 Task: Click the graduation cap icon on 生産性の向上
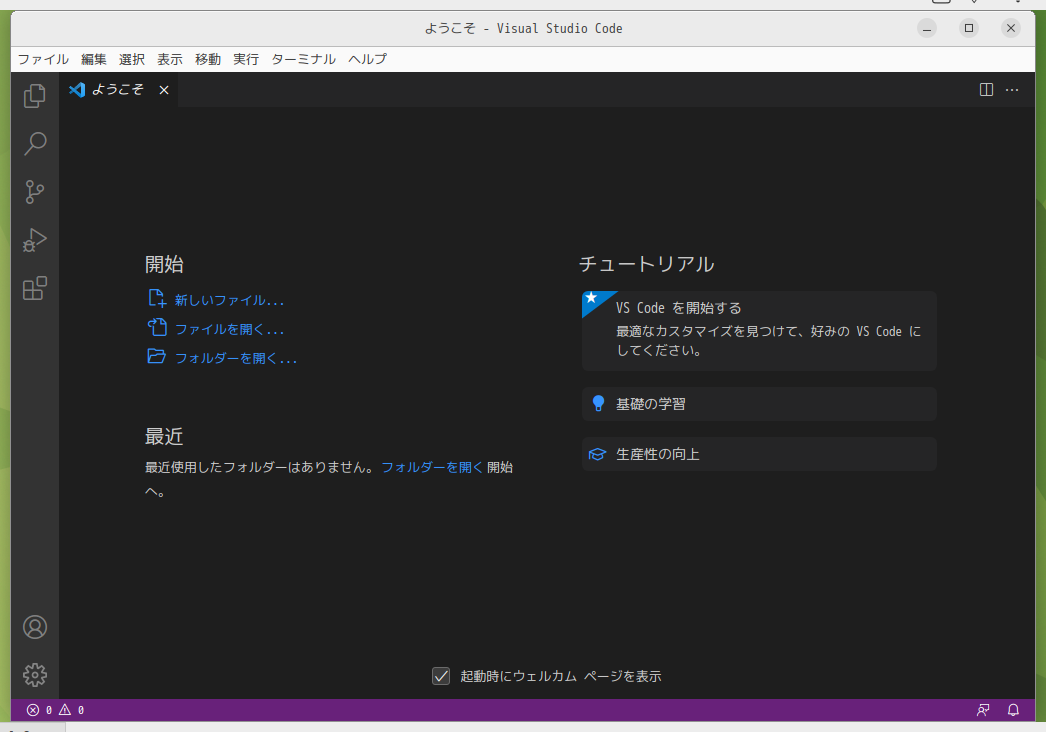pyautogui.click(x=598, y=454)
